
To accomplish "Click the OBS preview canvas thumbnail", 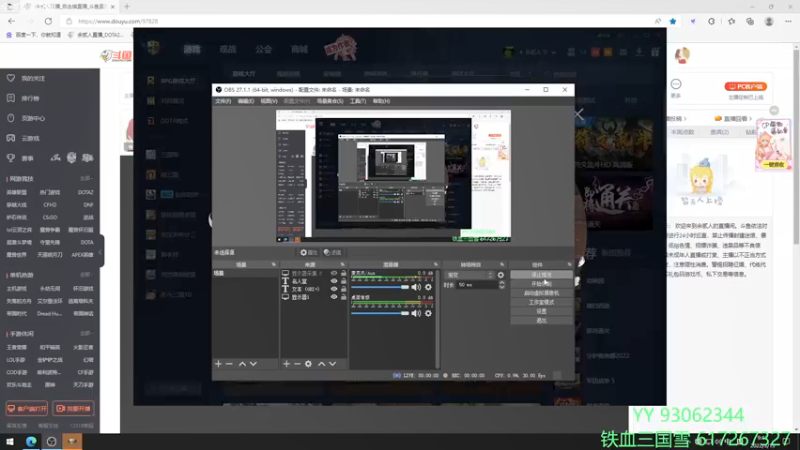I will tap(393, 176).
